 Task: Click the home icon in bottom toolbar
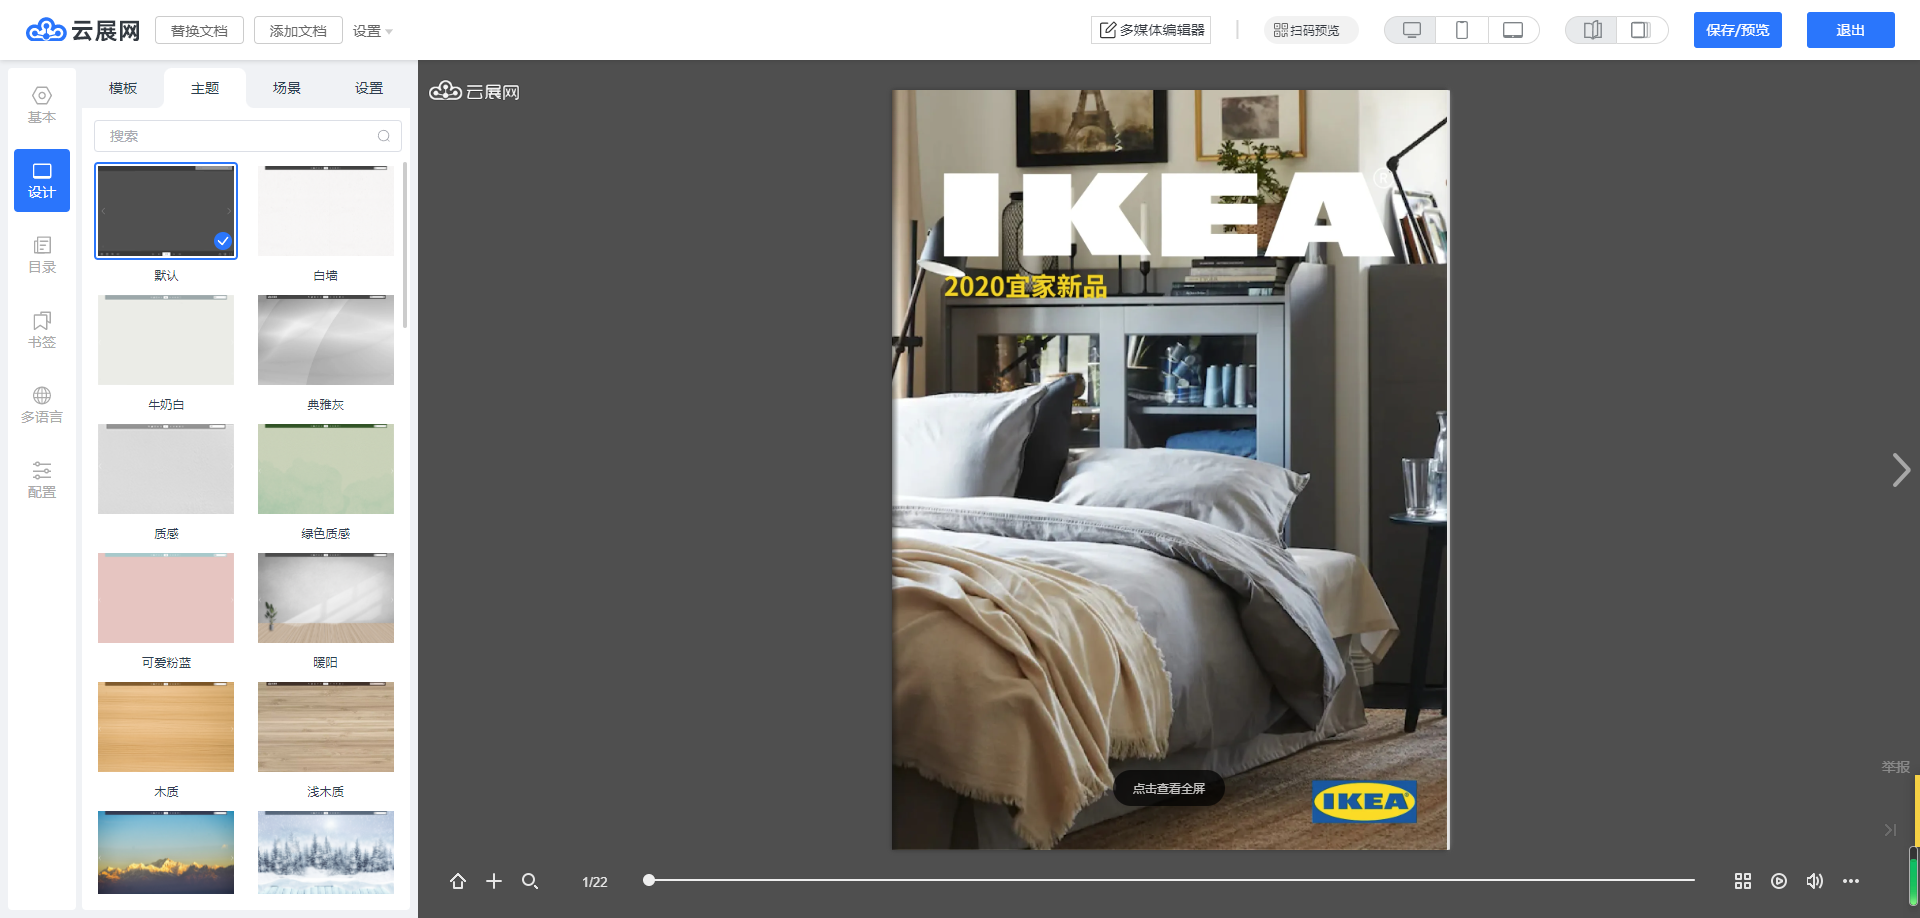458,881
